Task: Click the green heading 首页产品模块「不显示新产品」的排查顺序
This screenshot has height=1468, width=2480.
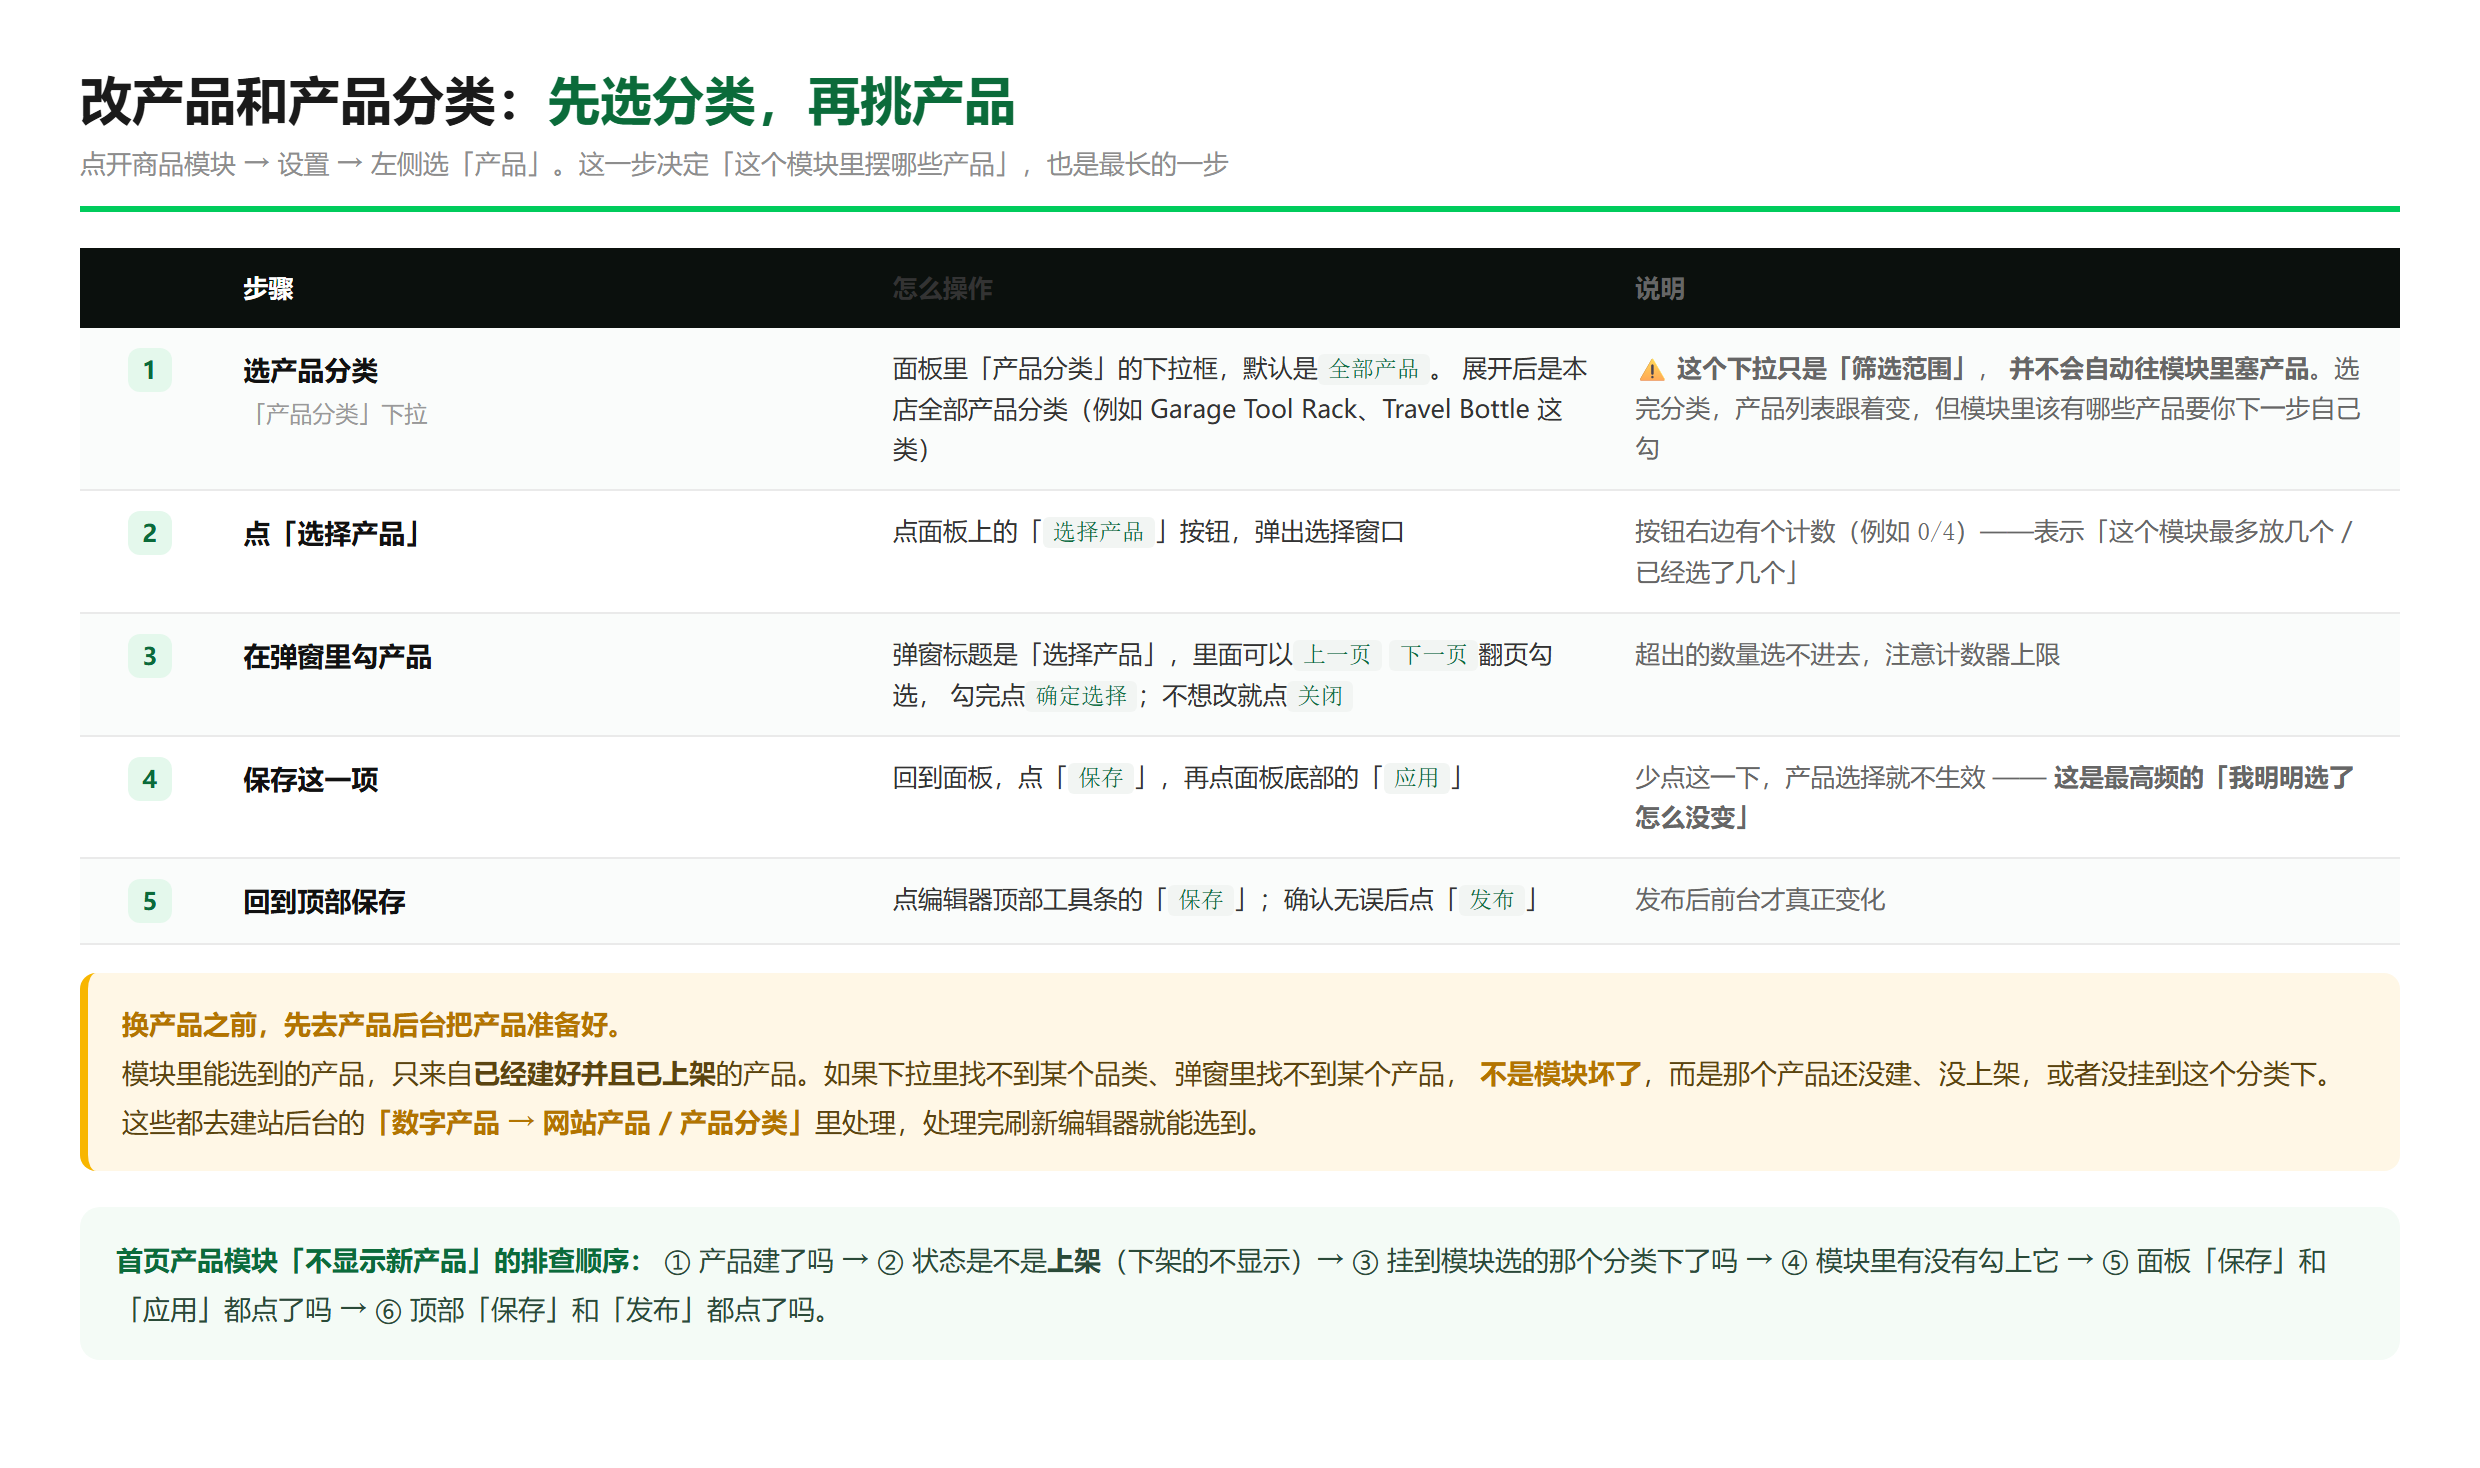Action: (x=379, y=1261)
